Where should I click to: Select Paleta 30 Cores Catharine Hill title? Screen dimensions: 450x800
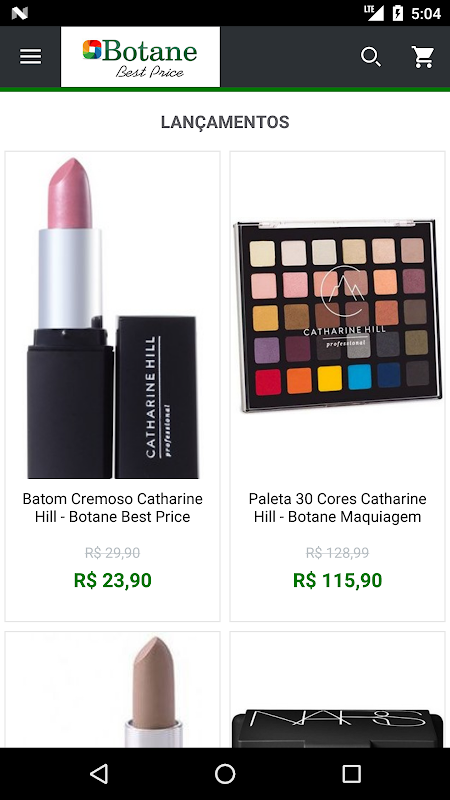coord(337,508)
